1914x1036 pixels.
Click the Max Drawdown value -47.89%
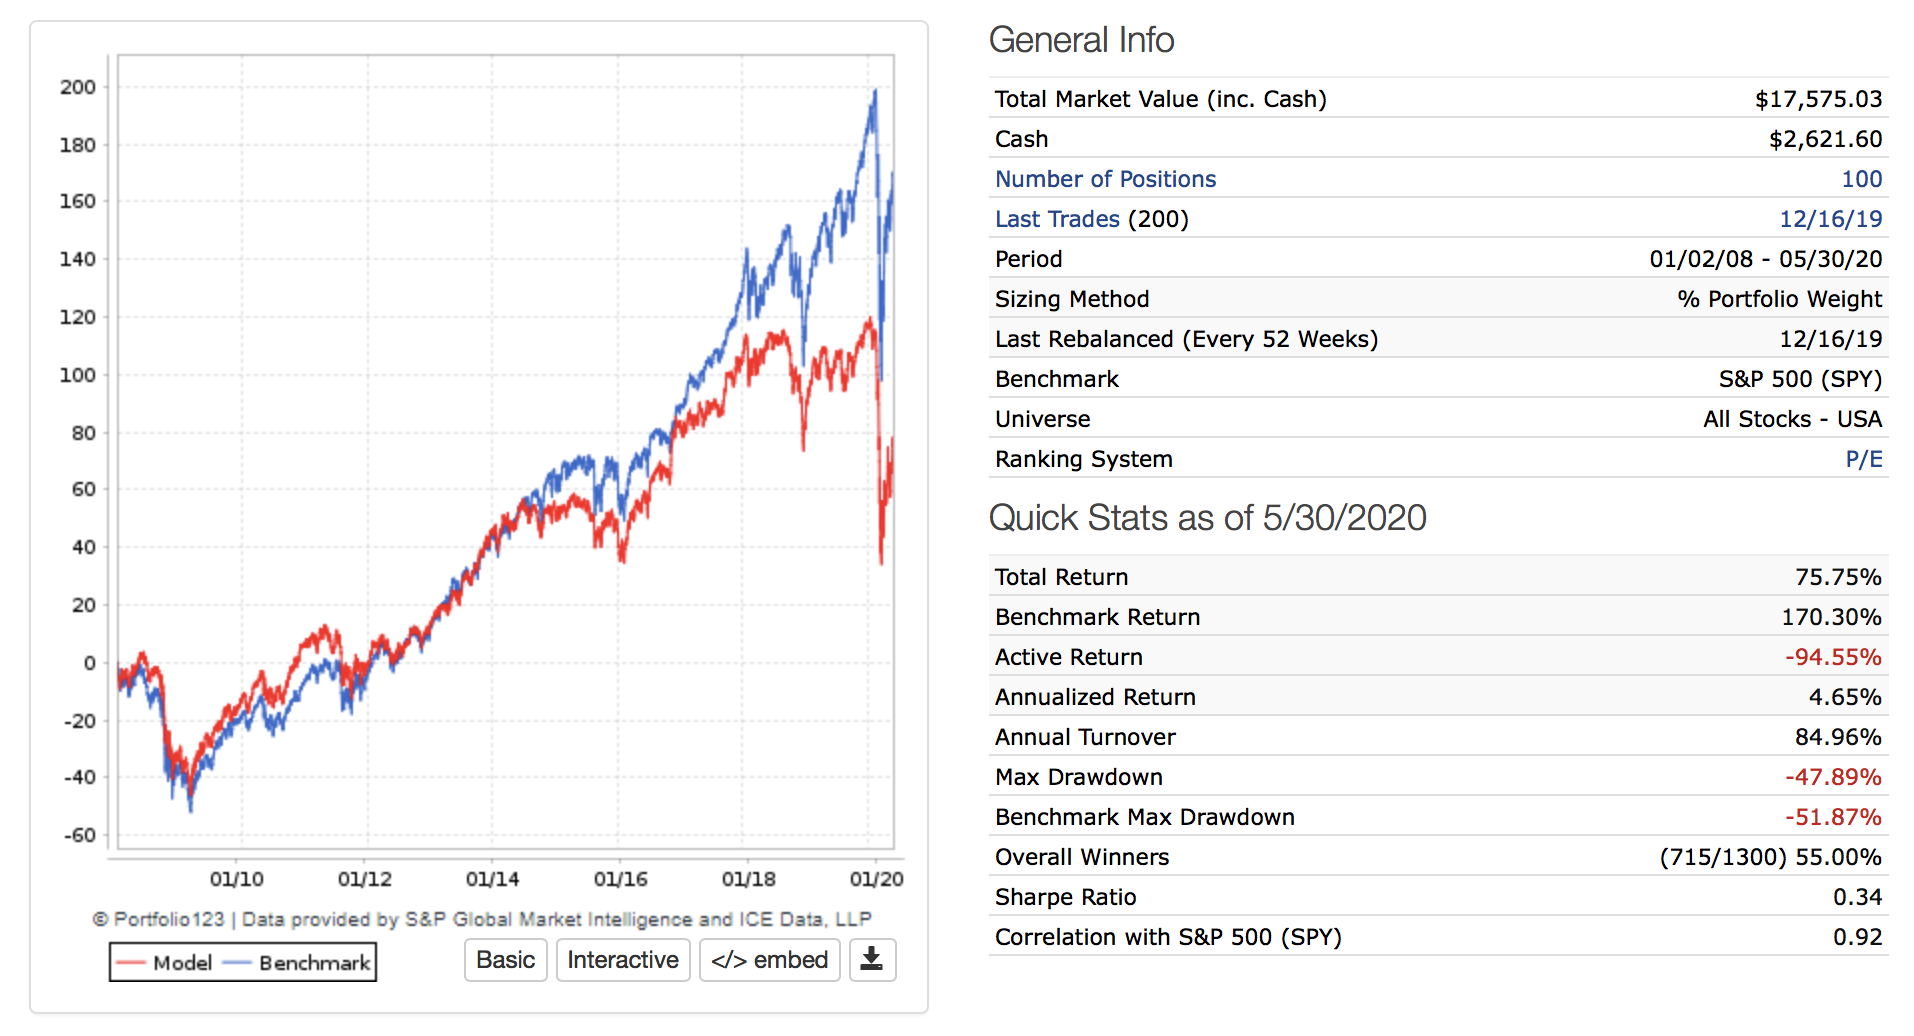1832,777
